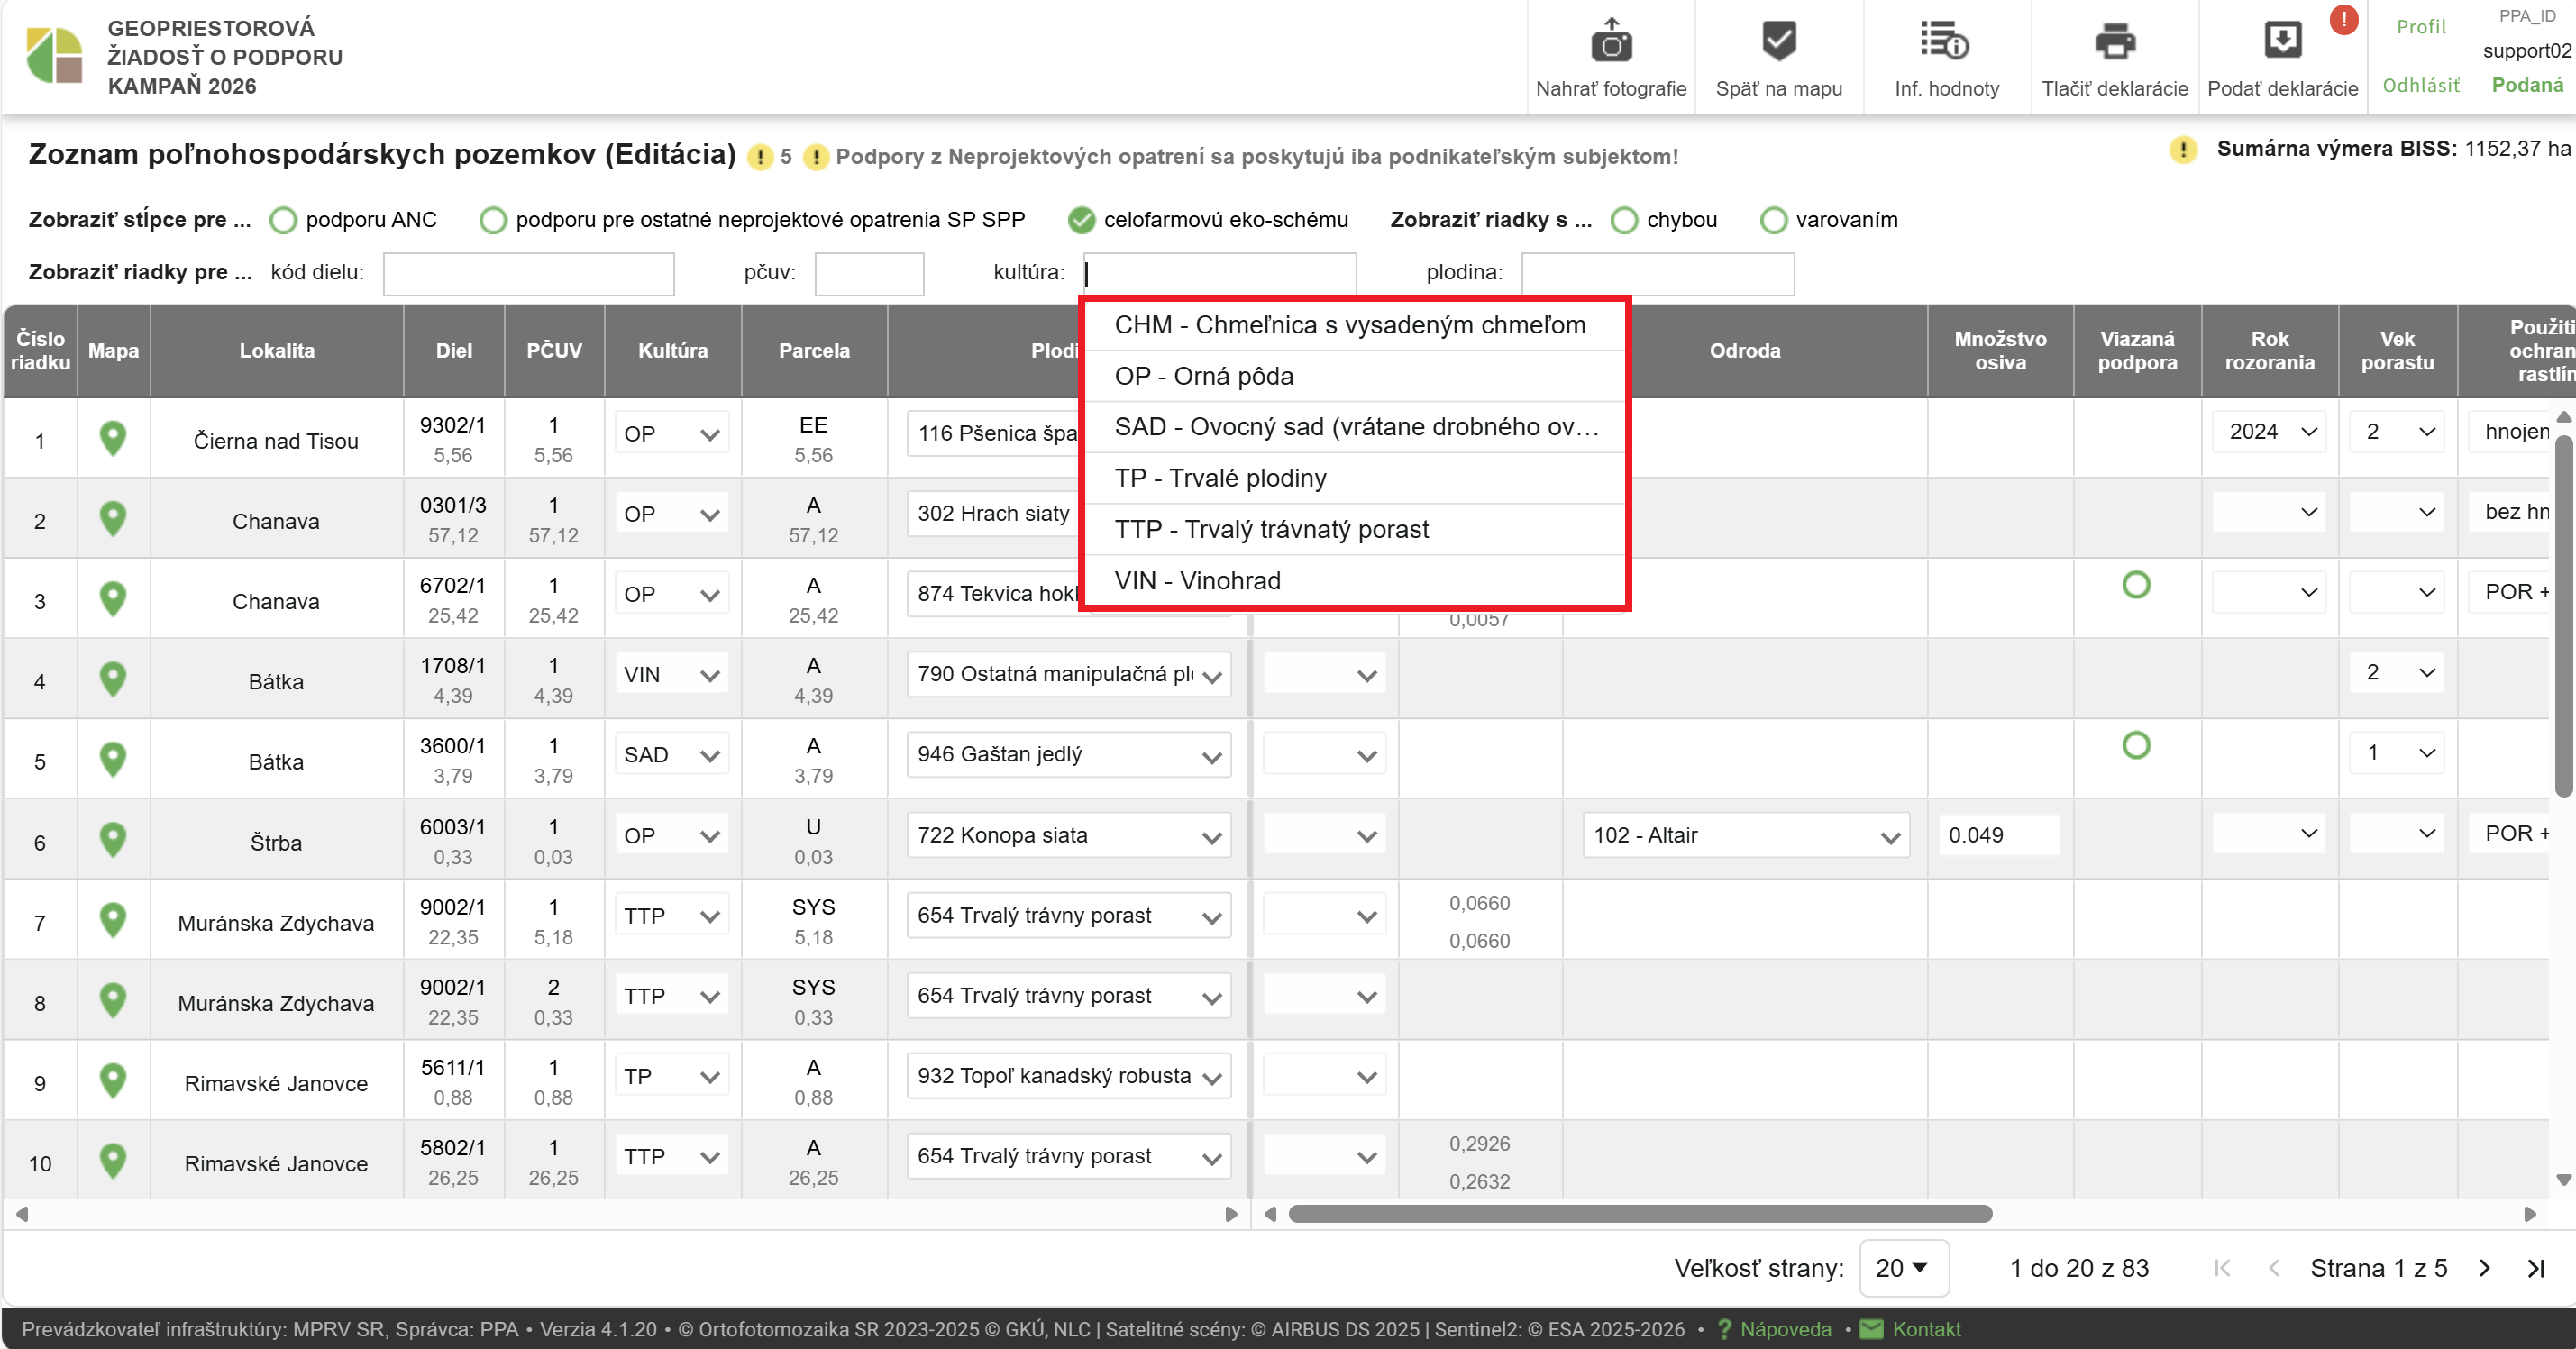
Task: Select the podporu ANC radio option
Action: click(x=284, y=220)
